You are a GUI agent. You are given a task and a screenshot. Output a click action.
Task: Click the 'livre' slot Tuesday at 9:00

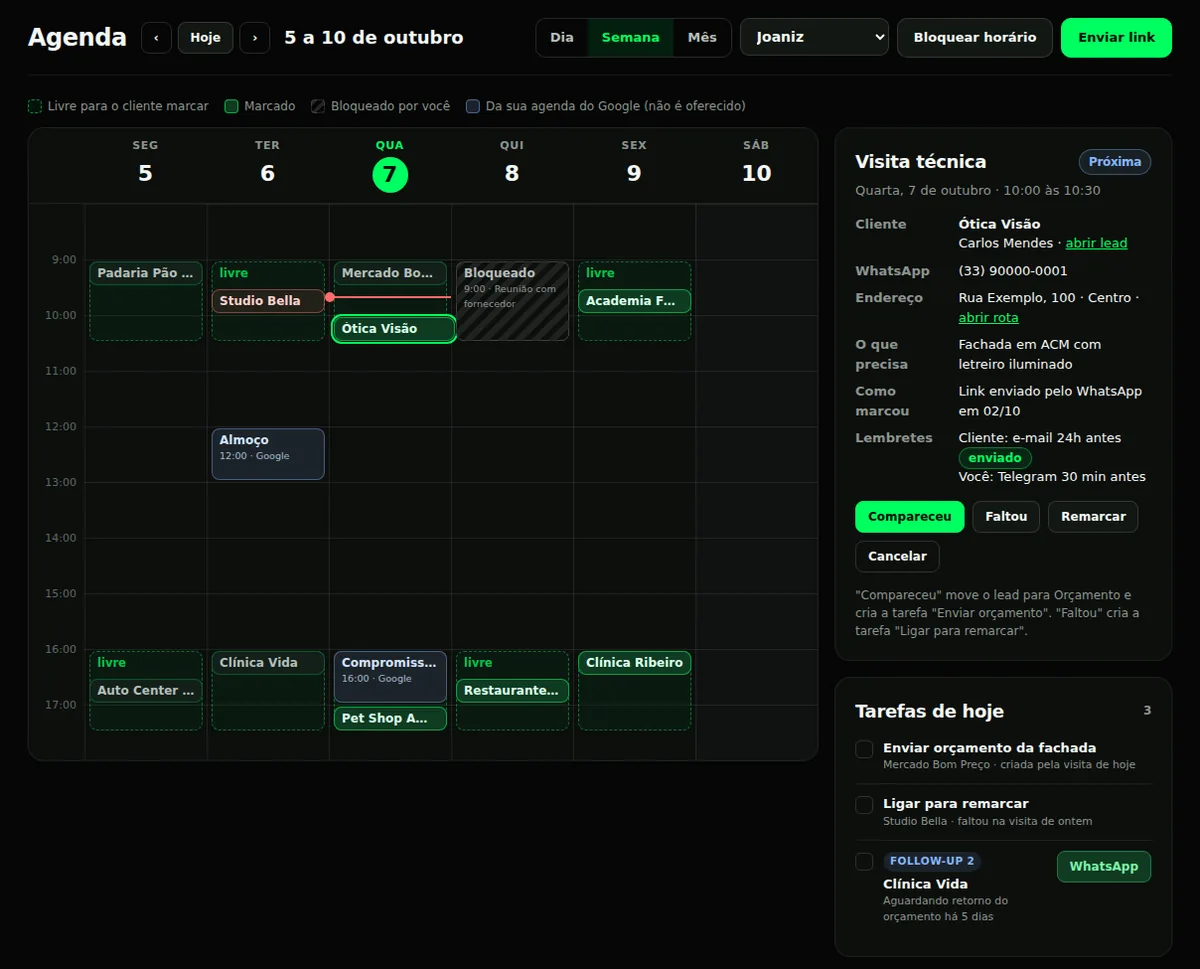click(233, 273)
